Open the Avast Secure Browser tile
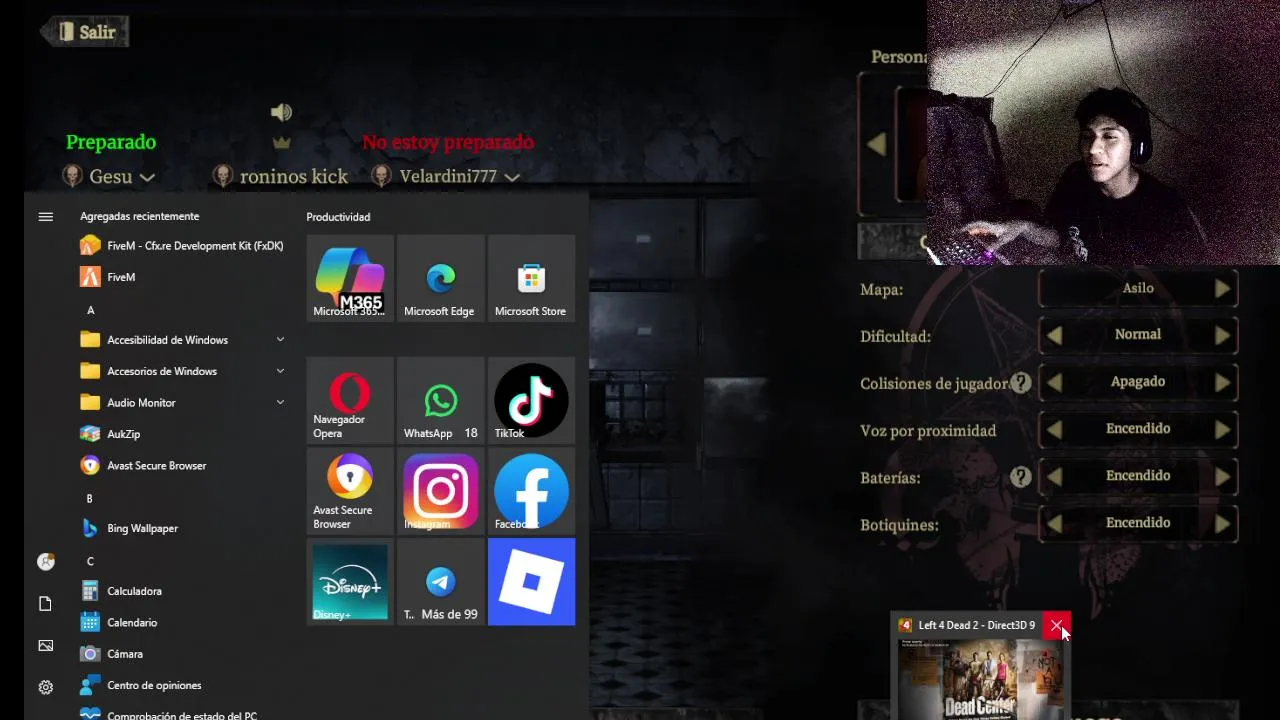 [350, 491]
